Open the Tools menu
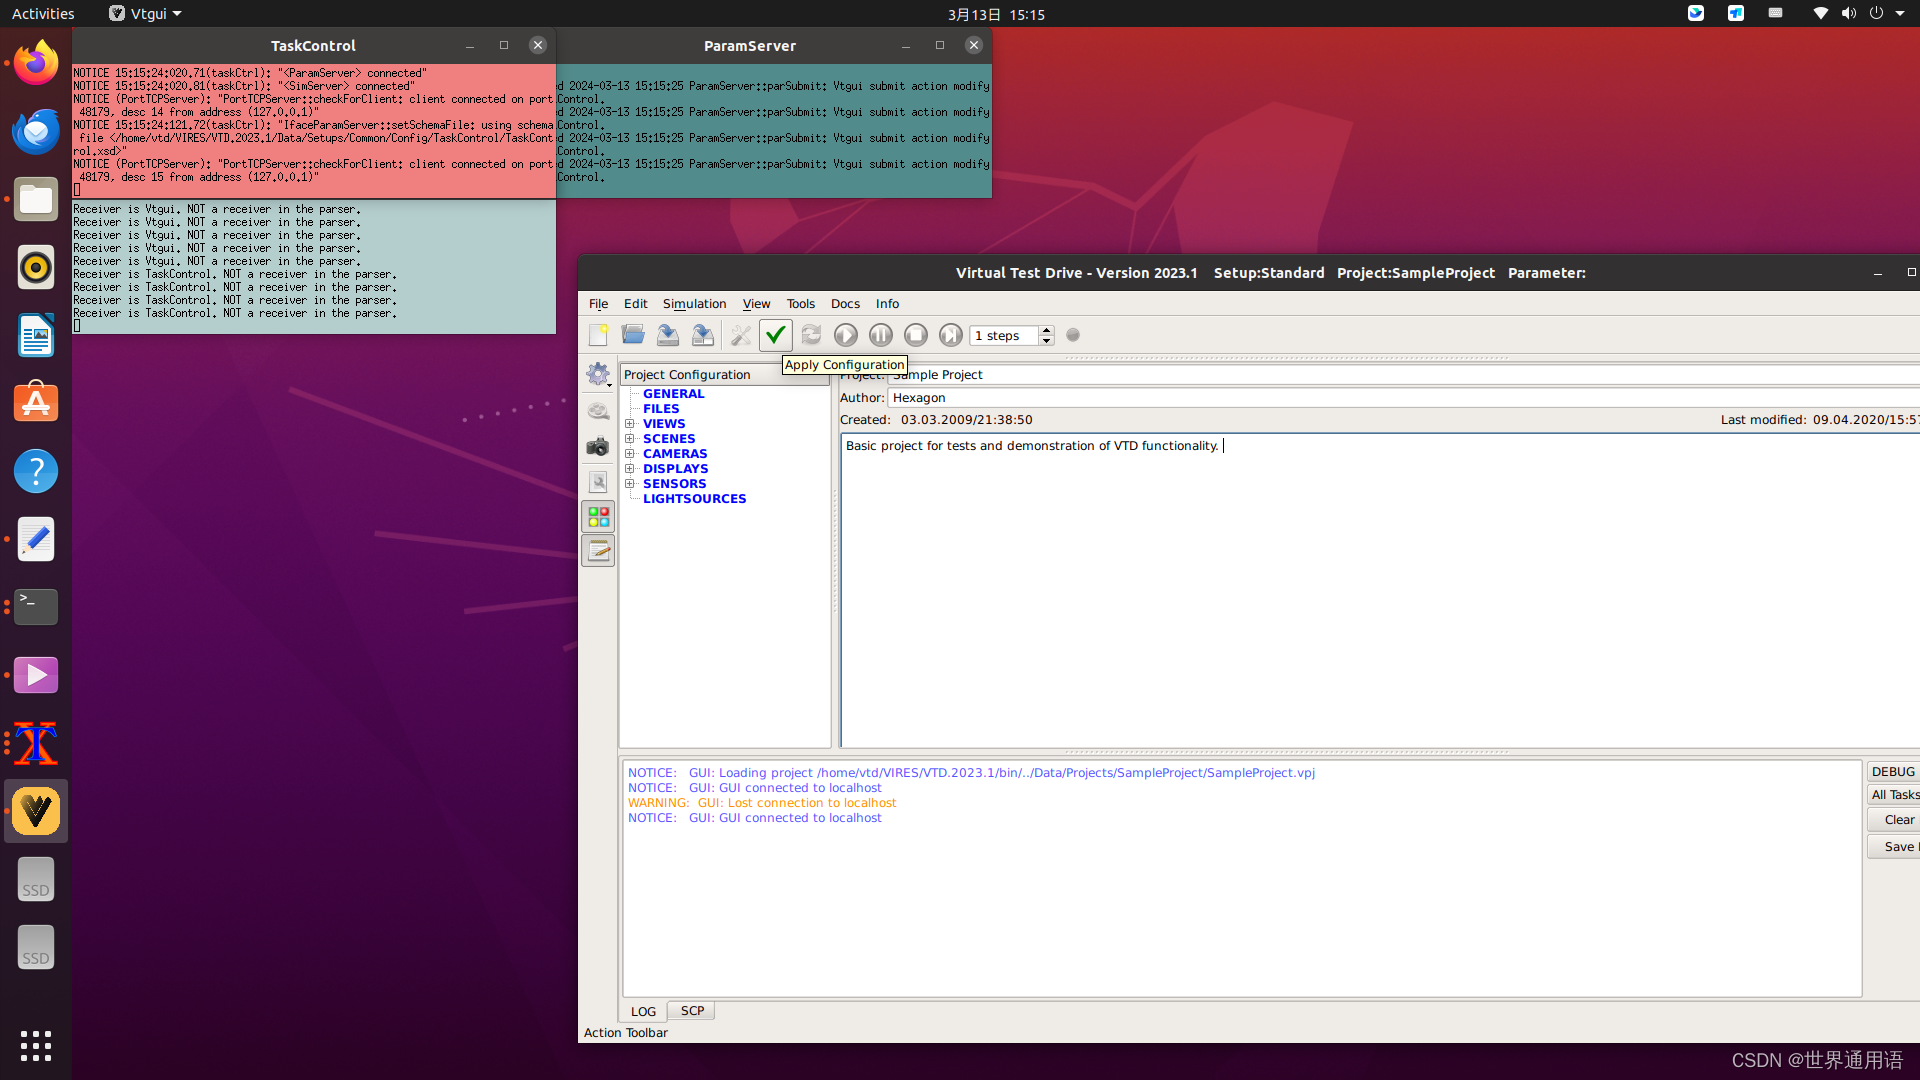Screen dimensions: 1920x1080 click(800, 304)
